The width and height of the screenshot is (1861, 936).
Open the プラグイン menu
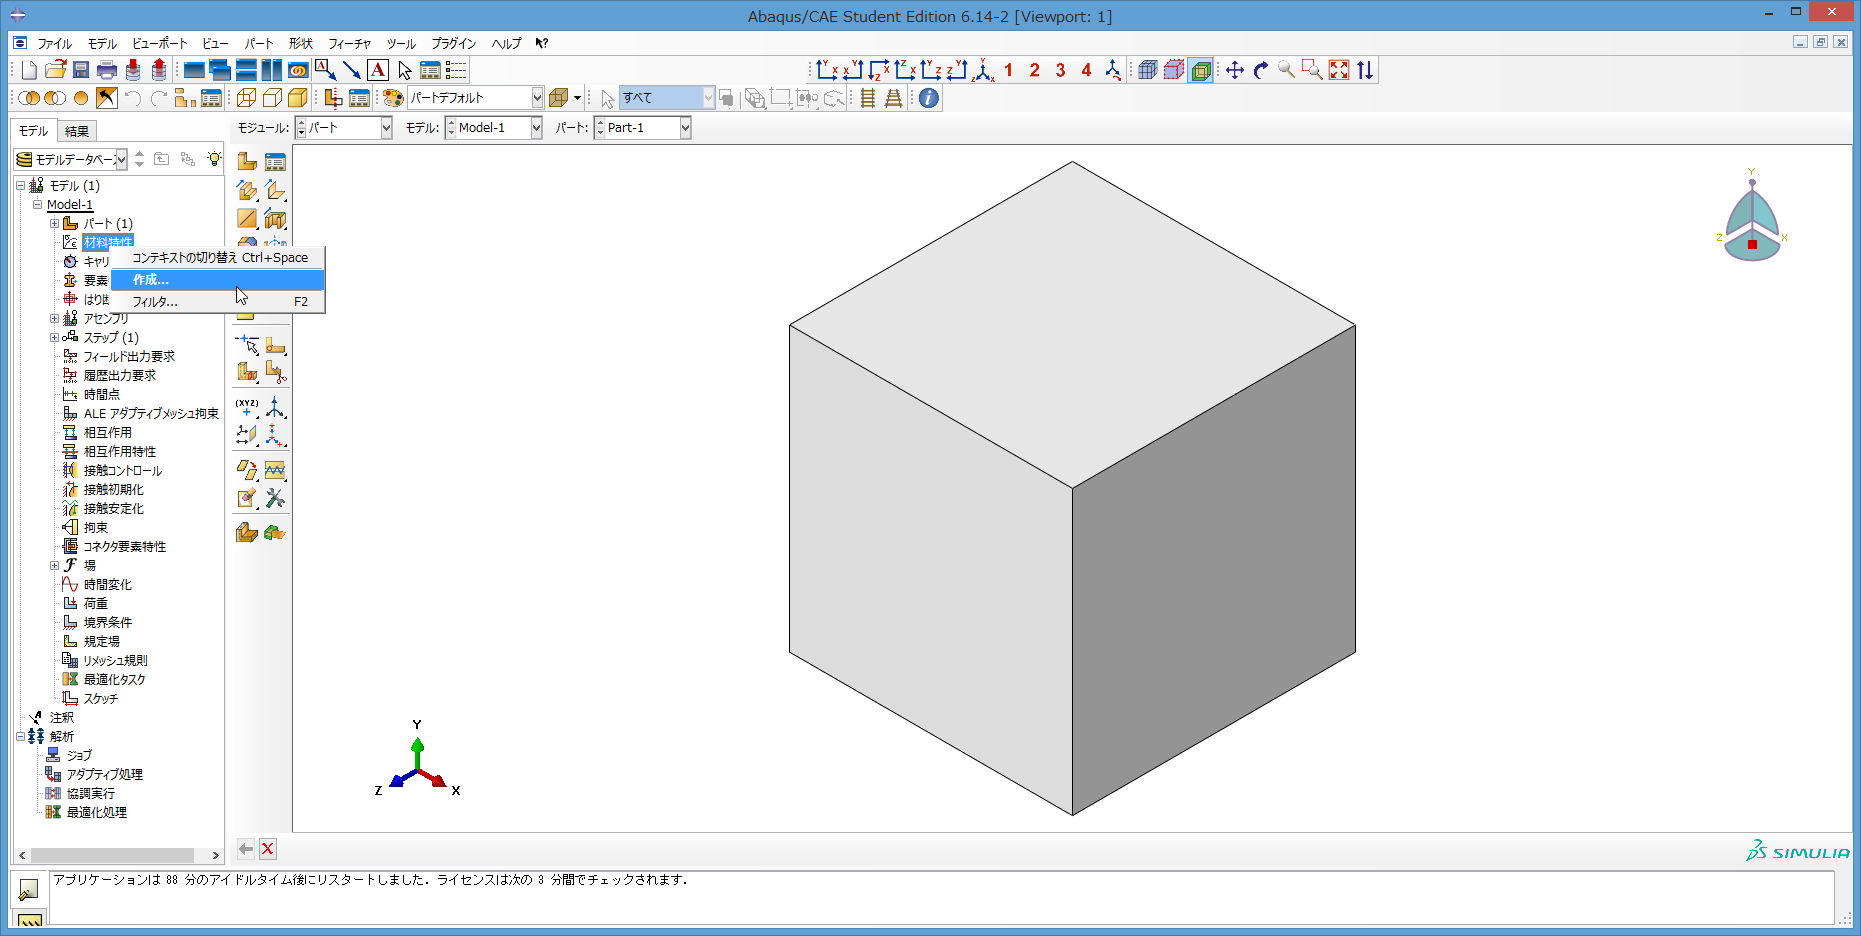click(453, 44)
